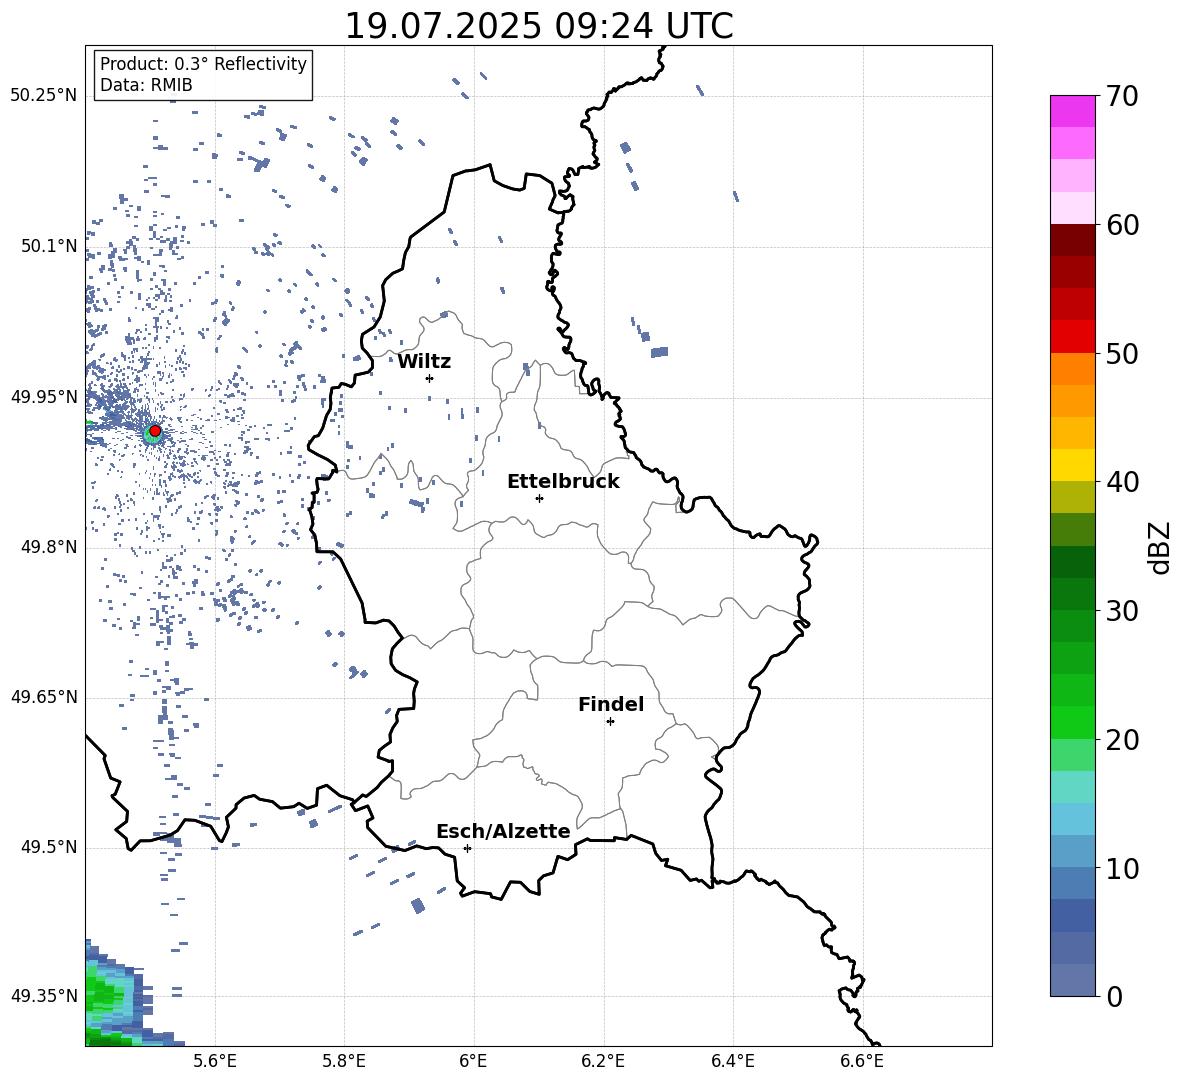The width and height of the screenshot is (1184, 1081).
Task: Click the red radar site marker
Action: (155, 431)
